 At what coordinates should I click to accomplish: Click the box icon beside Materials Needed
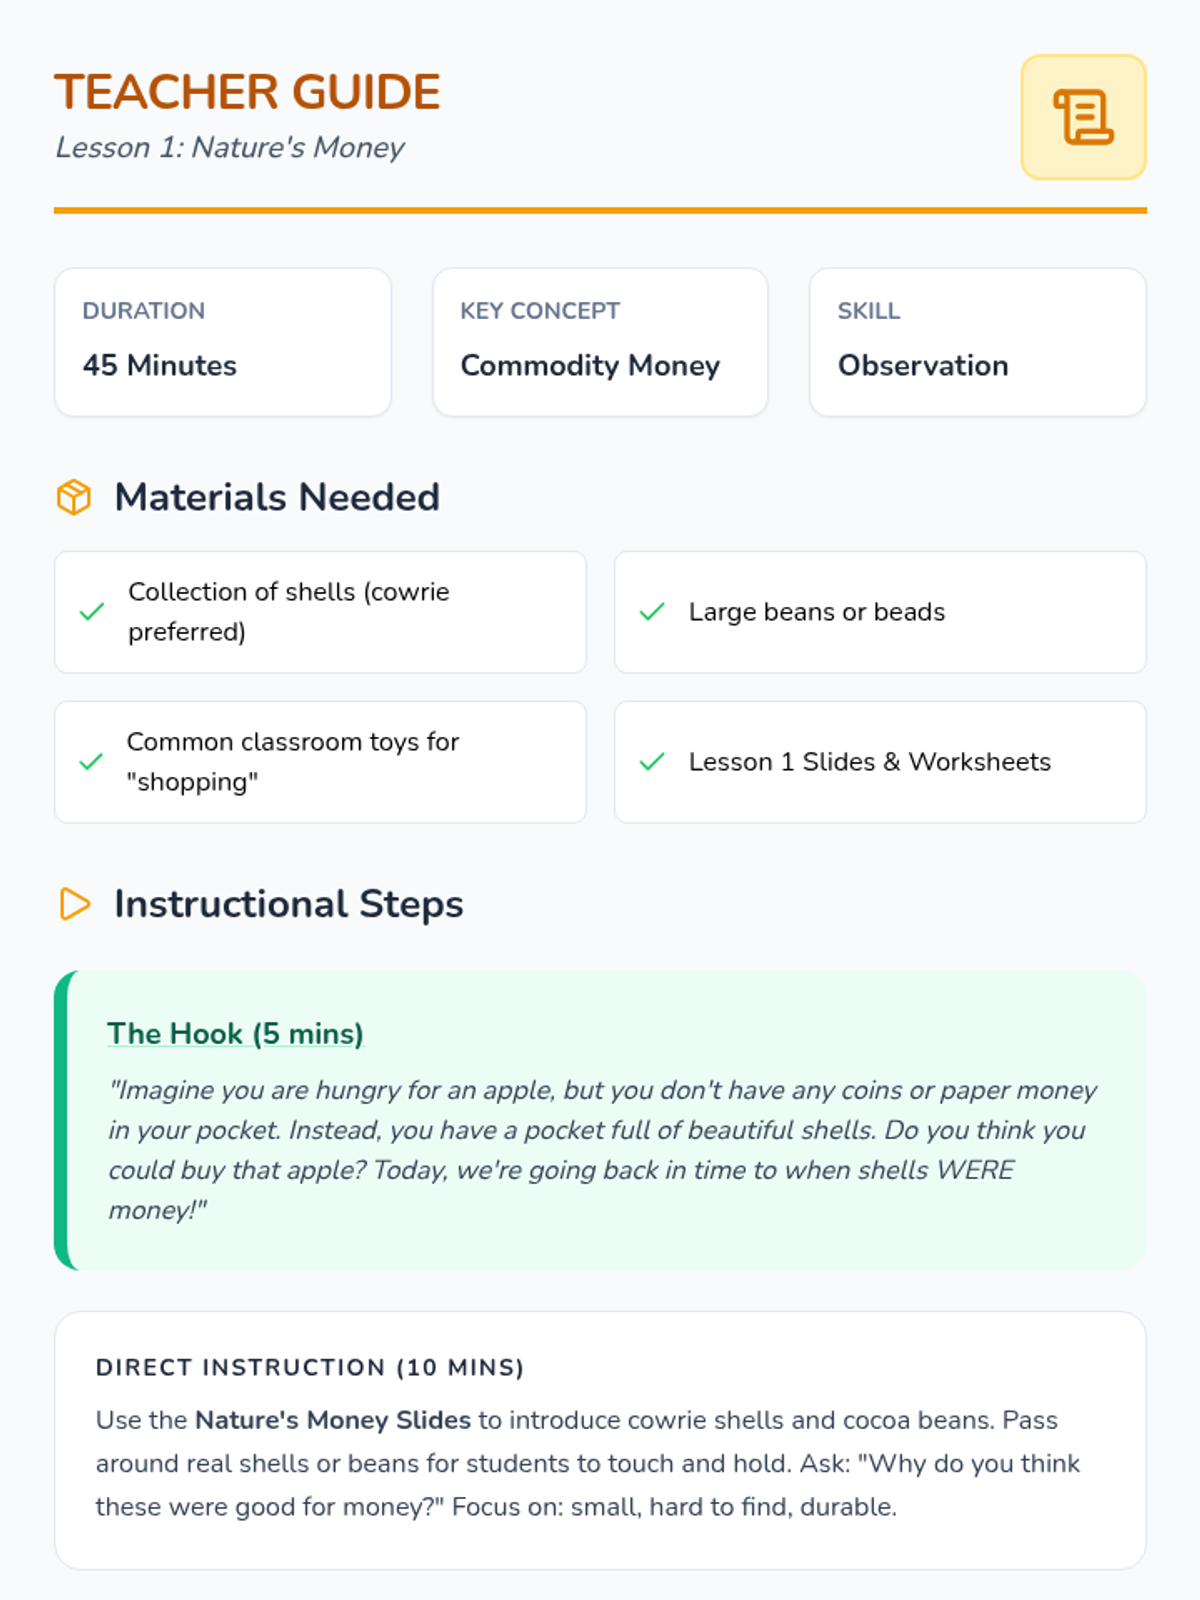click(x=74, y=497)
